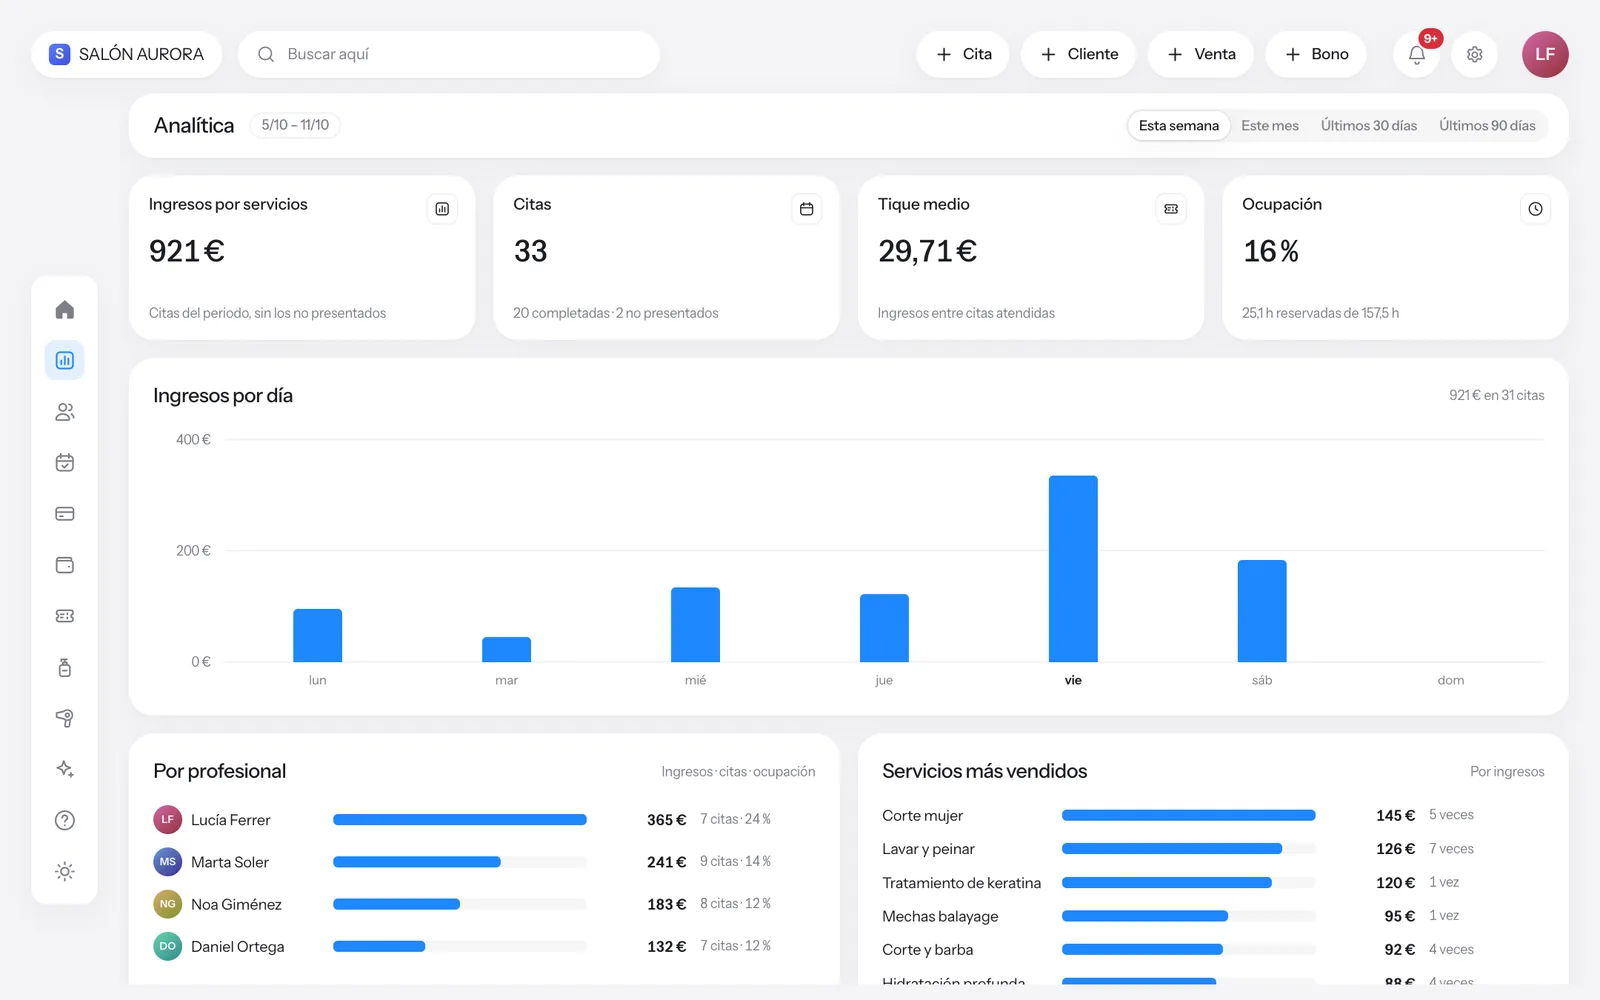Screen dimensions: 1600x1000
Task: Click the sáb bar in income chart
Action: click(x=1262, y=611)
